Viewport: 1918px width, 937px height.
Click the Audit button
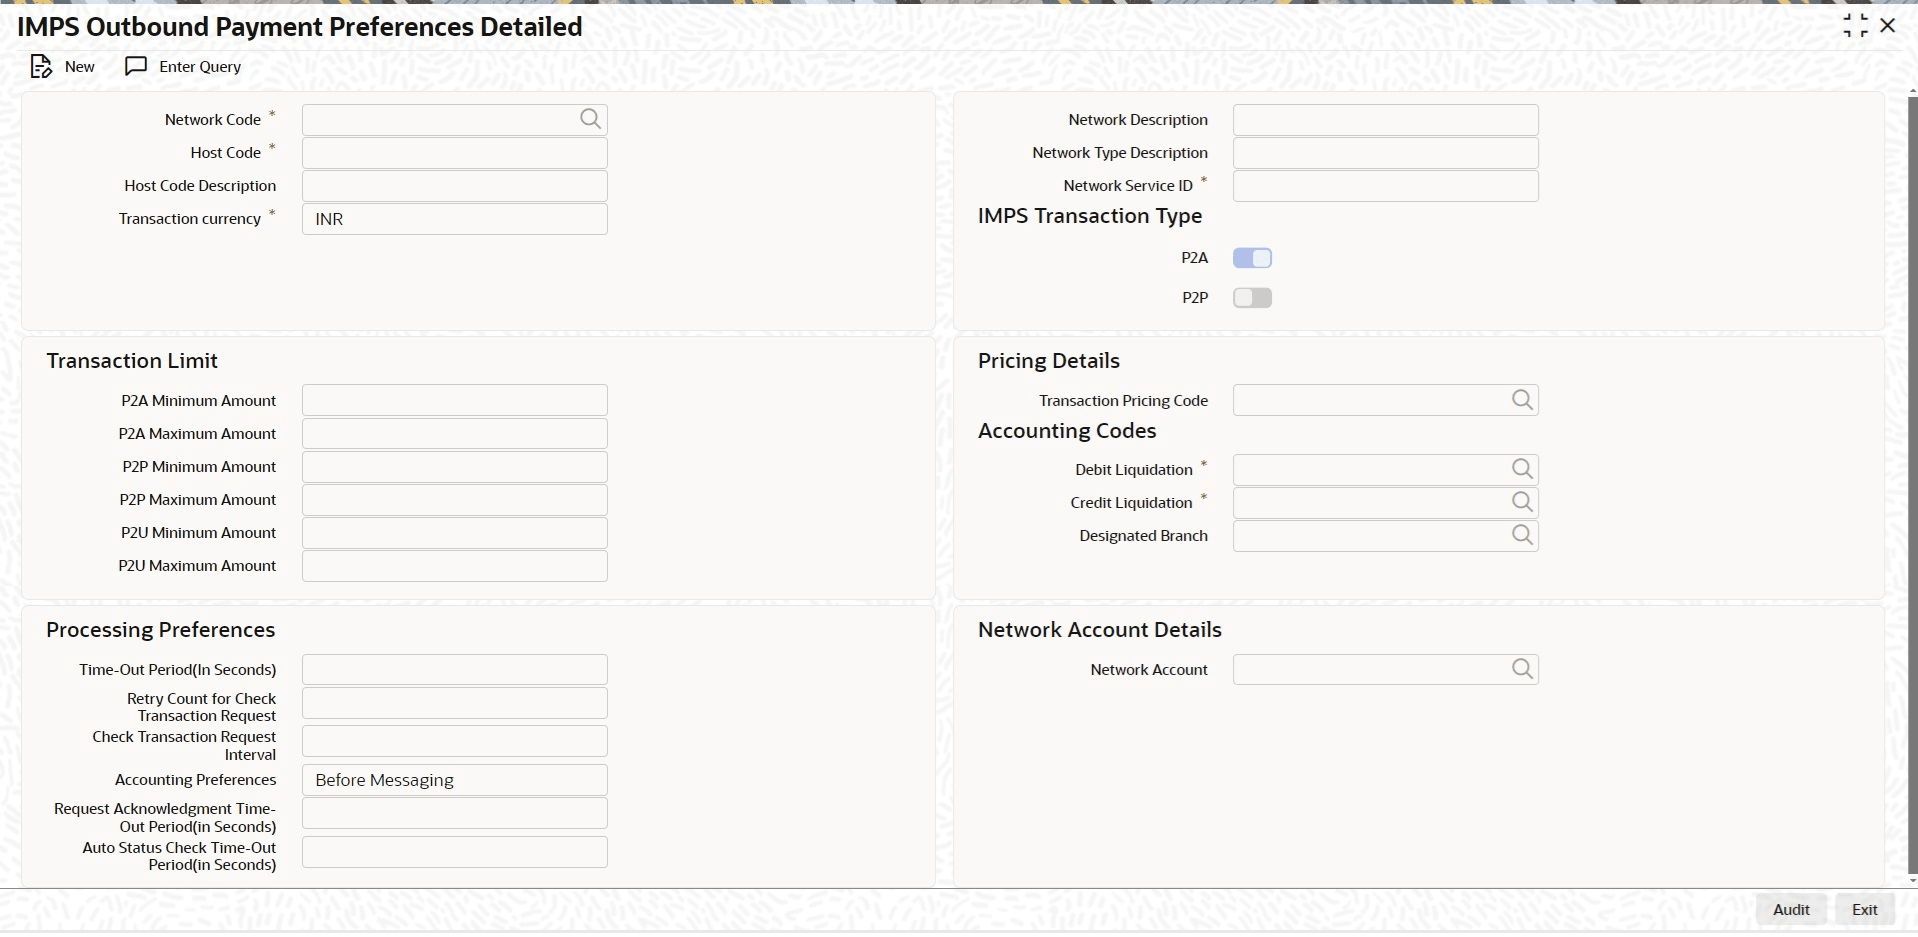(1791, 910)
